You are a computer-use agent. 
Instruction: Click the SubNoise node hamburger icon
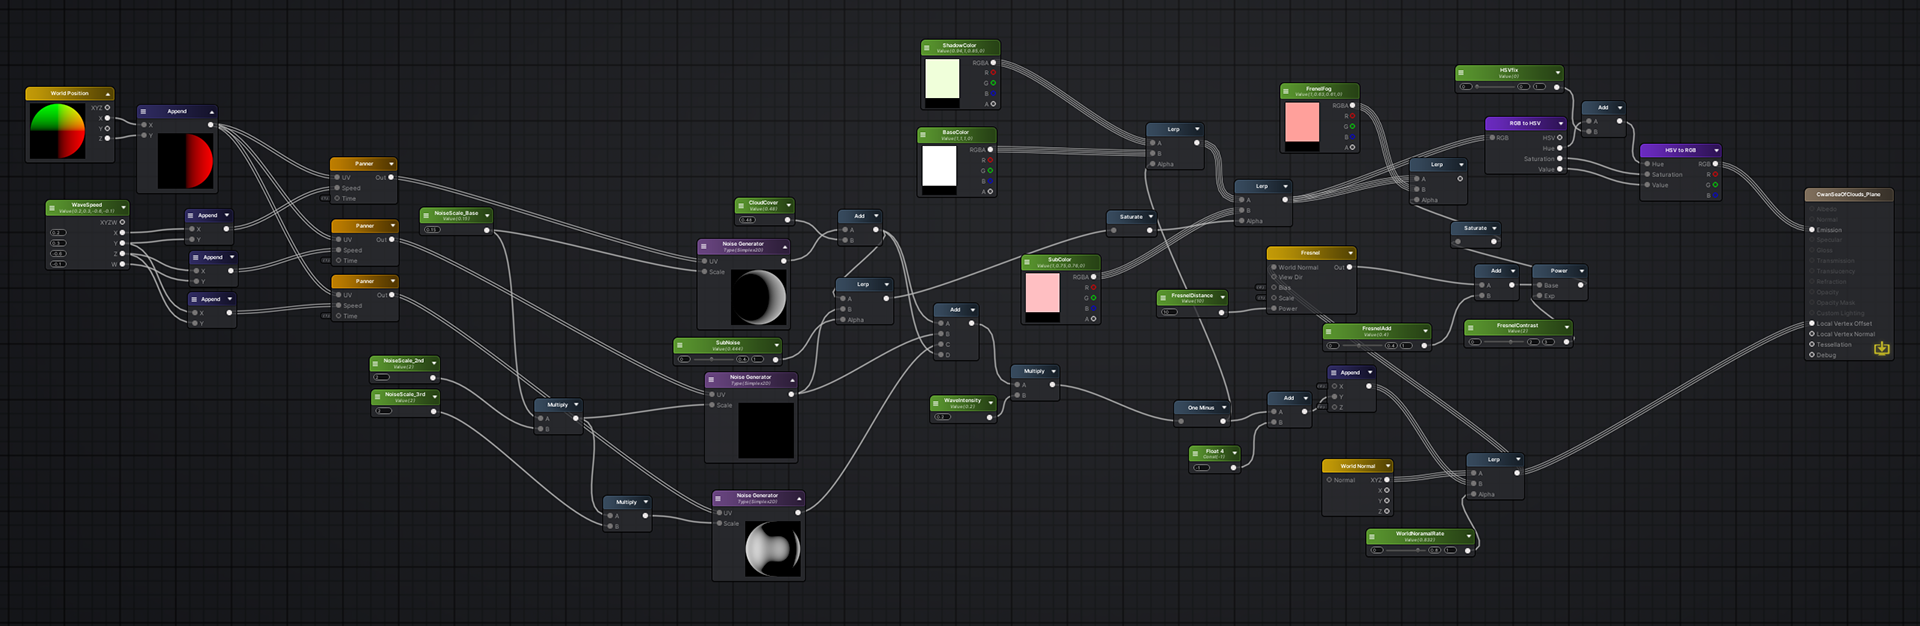[x=680, y=345]
